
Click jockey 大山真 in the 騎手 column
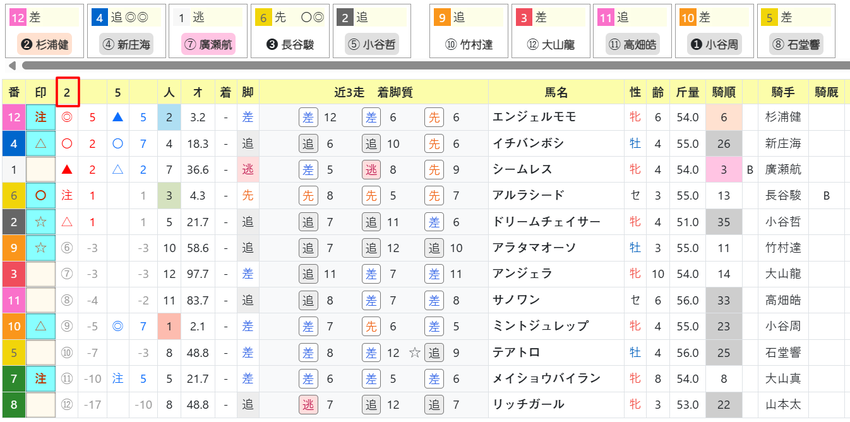tap(783, 378)
